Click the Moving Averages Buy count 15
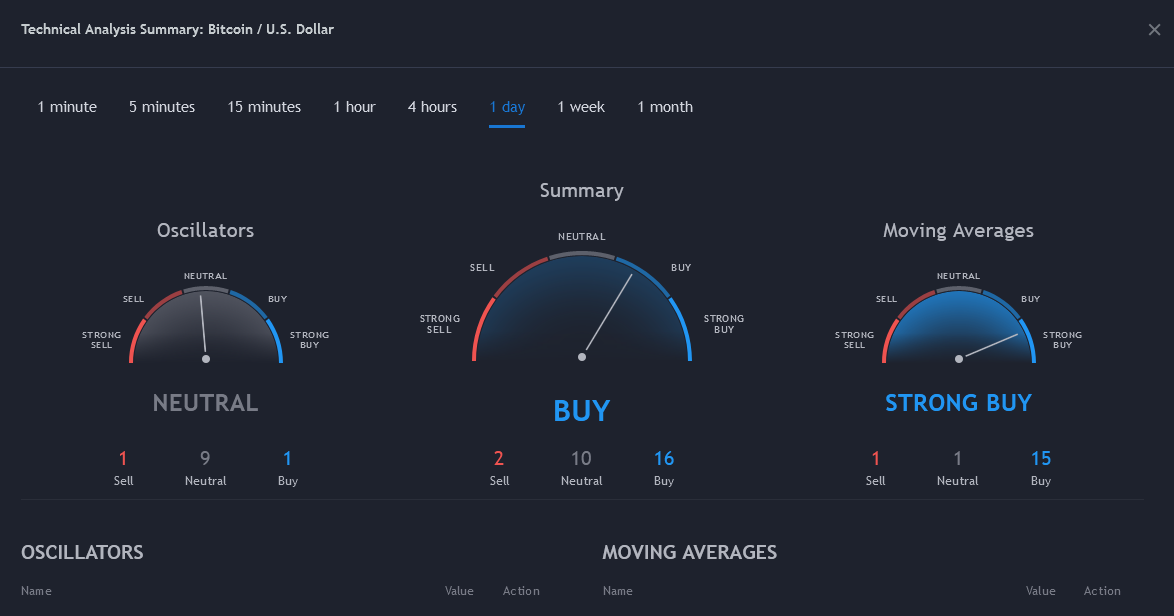Screen dimensions: 1174x616 coord(1041,459)
